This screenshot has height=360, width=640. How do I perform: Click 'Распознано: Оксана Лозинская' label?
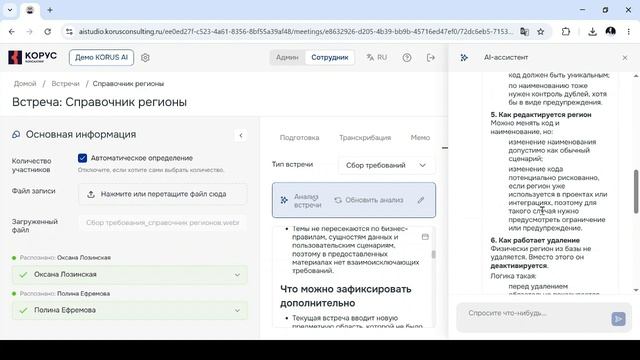[x=65, y=258]
